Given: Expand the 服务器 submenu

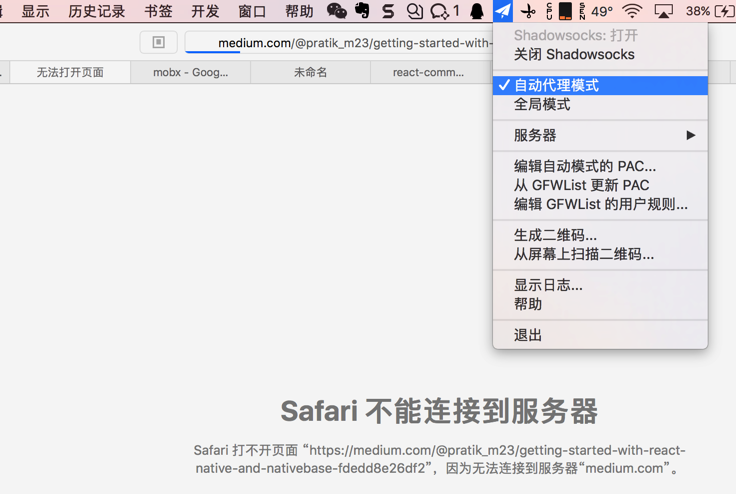Looking at the screenshot, I should point(600,135).
